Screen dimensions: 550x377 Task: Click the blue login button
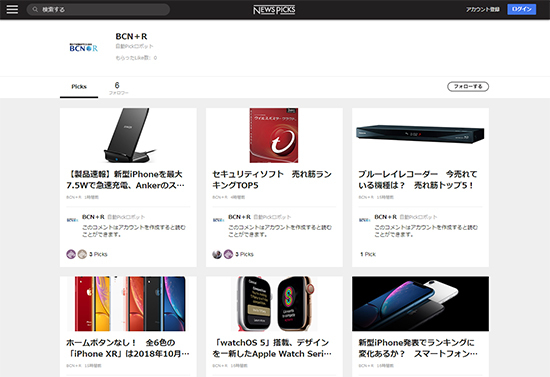click(522, 9)
